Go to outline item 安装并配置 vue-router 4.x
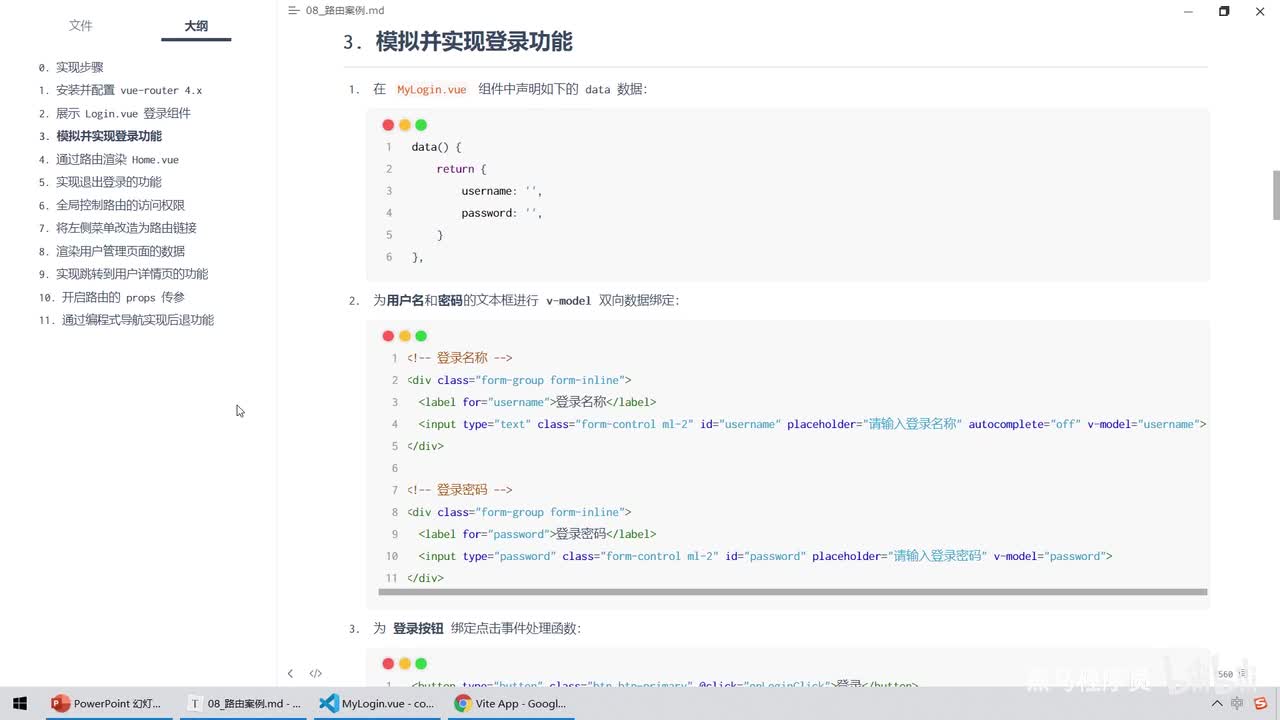Viewport: 1280px width, 720px height. click(120, 90)
